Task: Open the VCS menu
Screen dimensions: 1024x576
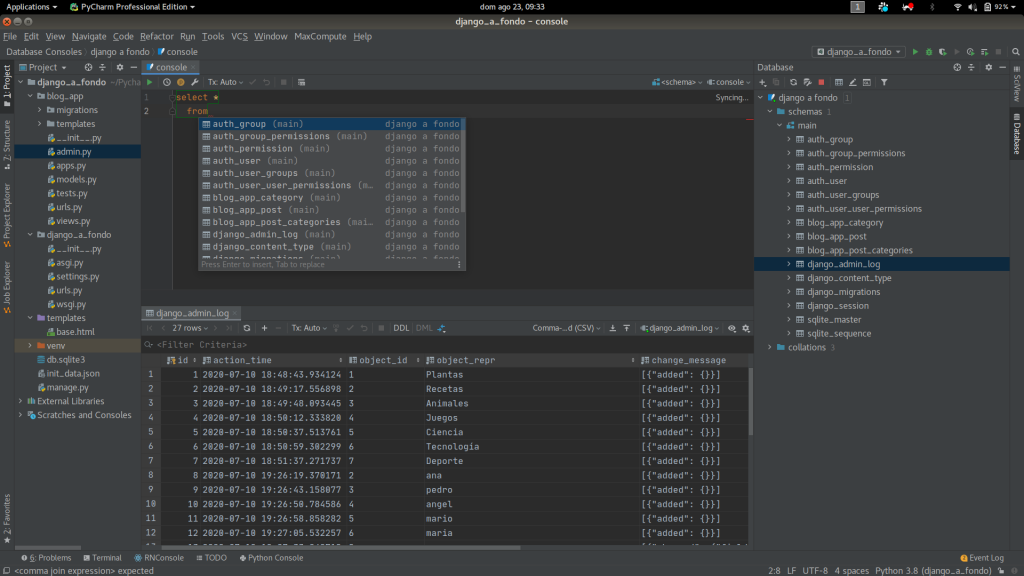Action: pos(240,37)
